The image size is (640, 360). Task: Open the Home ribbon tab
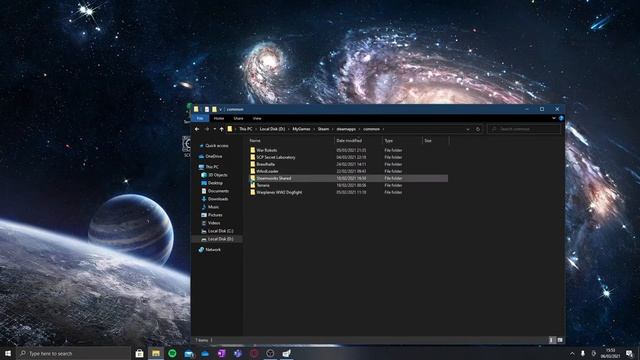coord(219,118)
